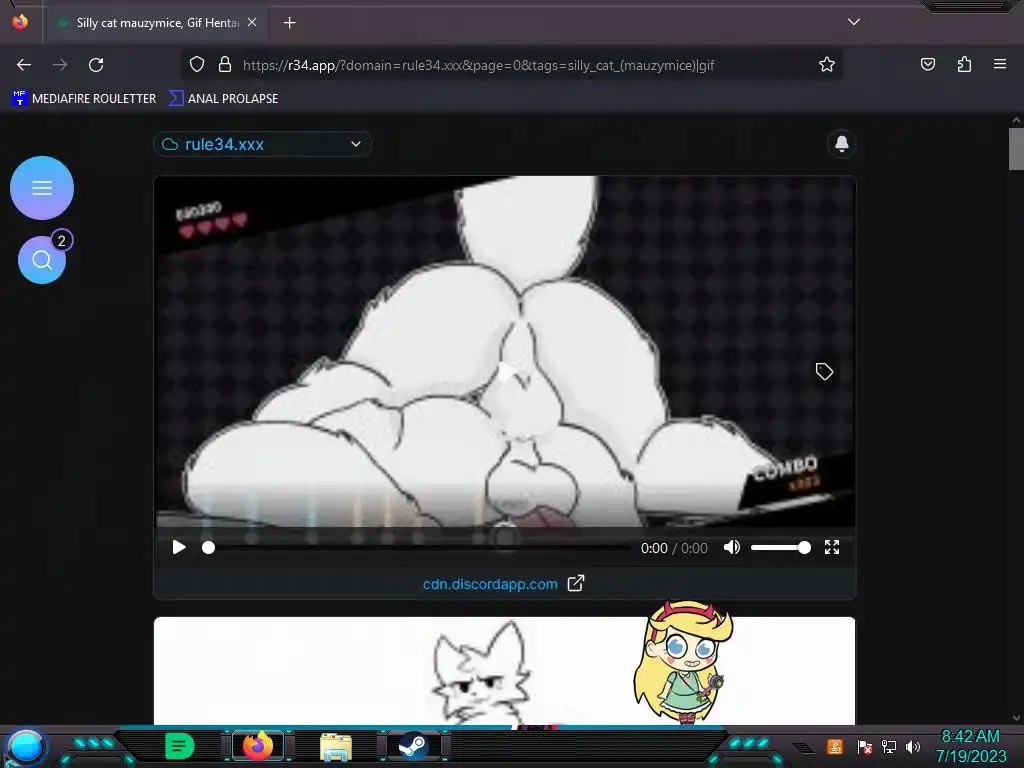
Task: Close the Silly cat mauzymice tab
Action: (252, 22)
